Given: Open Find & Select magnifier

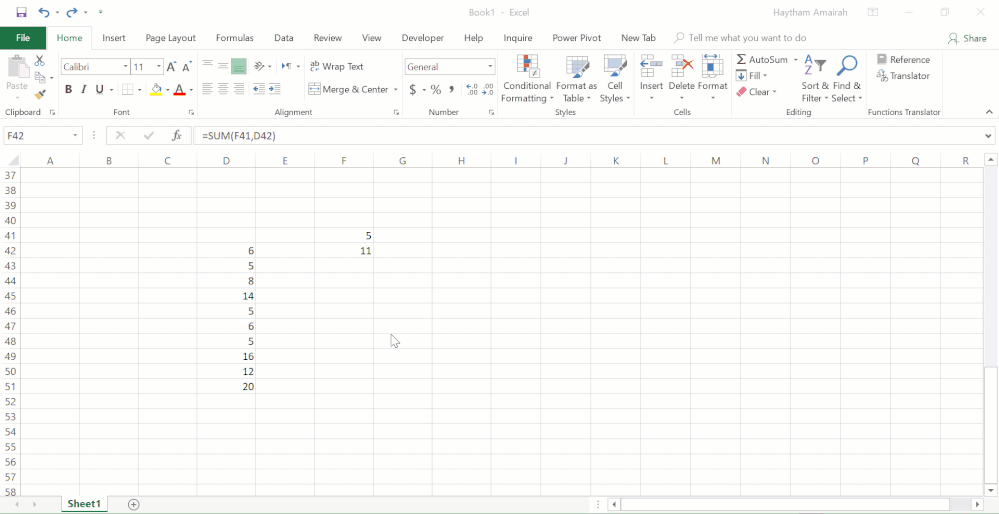Looking at the screenshot, I should (847, 80).
